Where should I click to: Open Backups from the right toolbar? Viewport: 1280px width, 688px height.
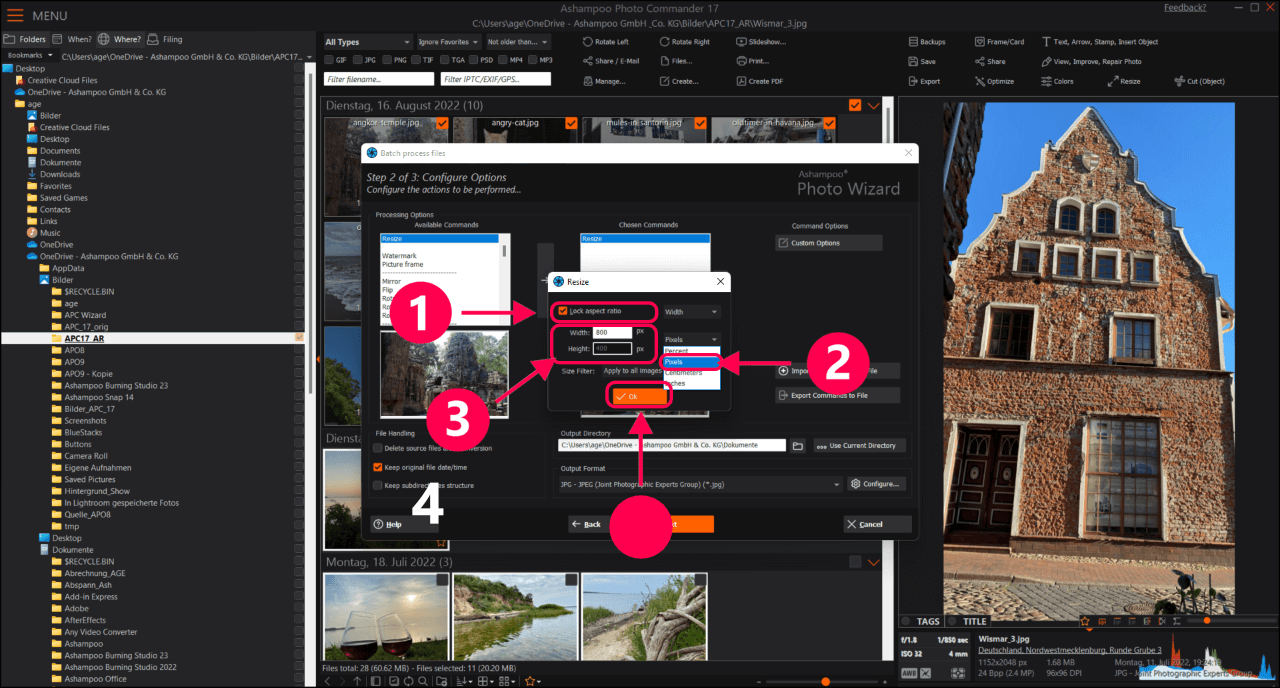[914, 42]
